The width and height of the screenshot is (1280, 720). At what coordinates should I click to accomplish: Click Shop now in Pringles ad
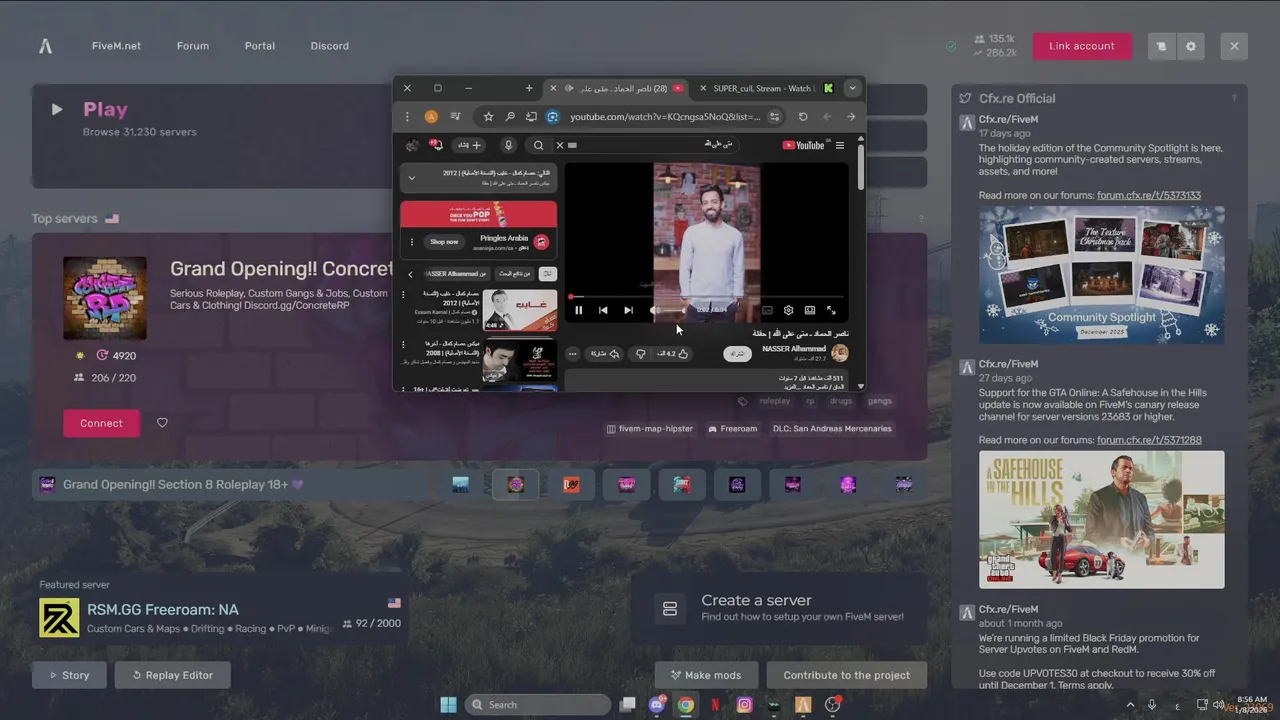(x=444, y=242)
